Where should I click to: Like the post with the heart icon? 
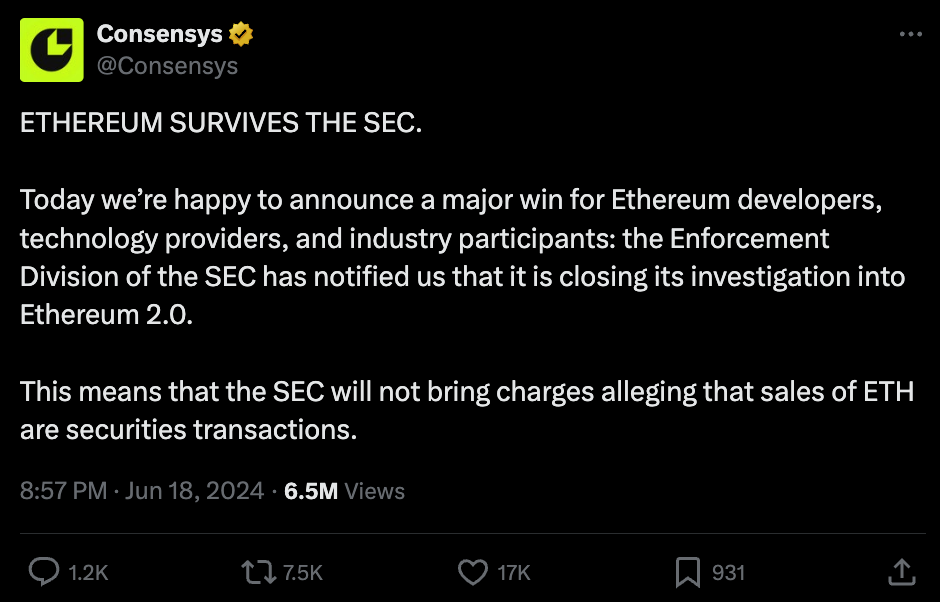click(x=473, y=572)
